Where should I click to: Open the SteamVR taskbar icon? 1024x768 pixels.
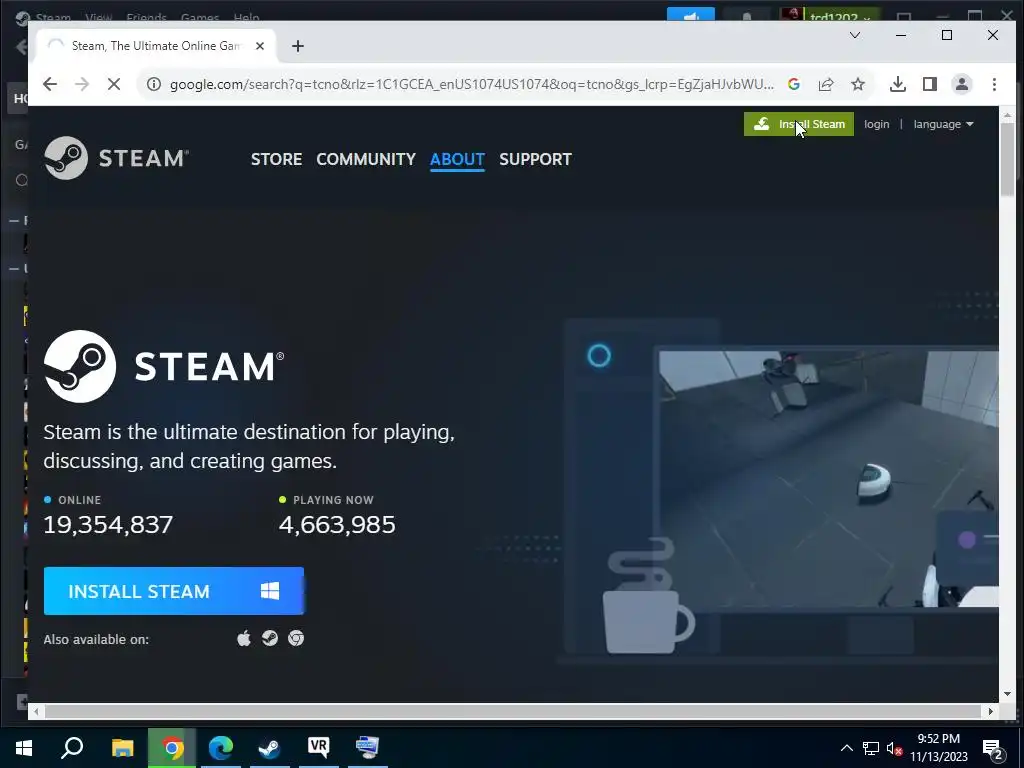pos(319,748)
